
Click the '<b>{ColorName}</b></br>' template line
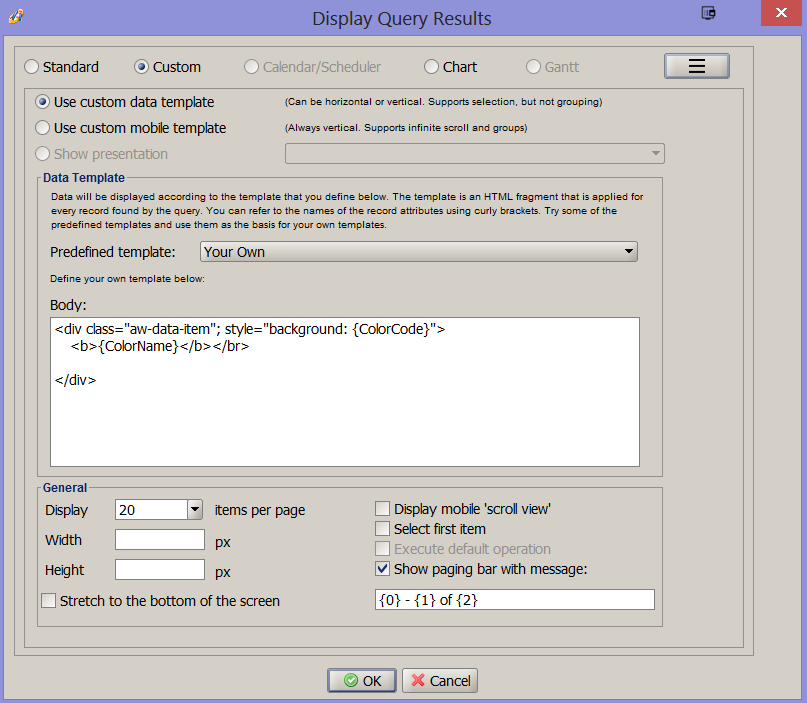[160, 346]
